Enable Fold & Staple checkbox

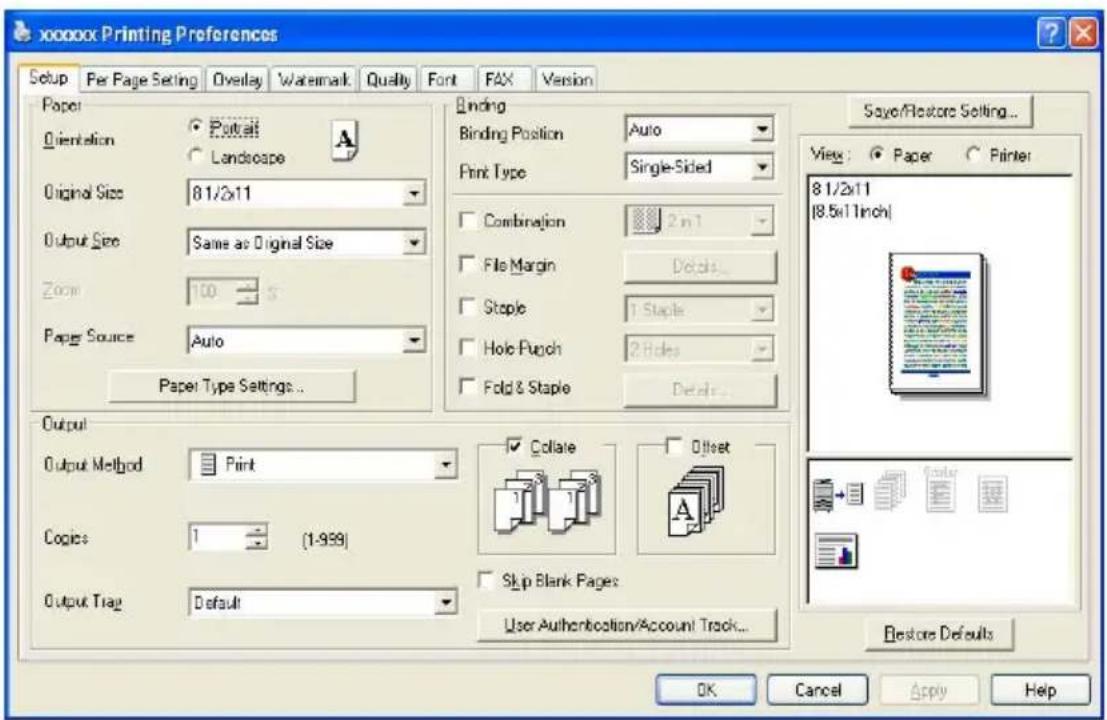point(467,386)
